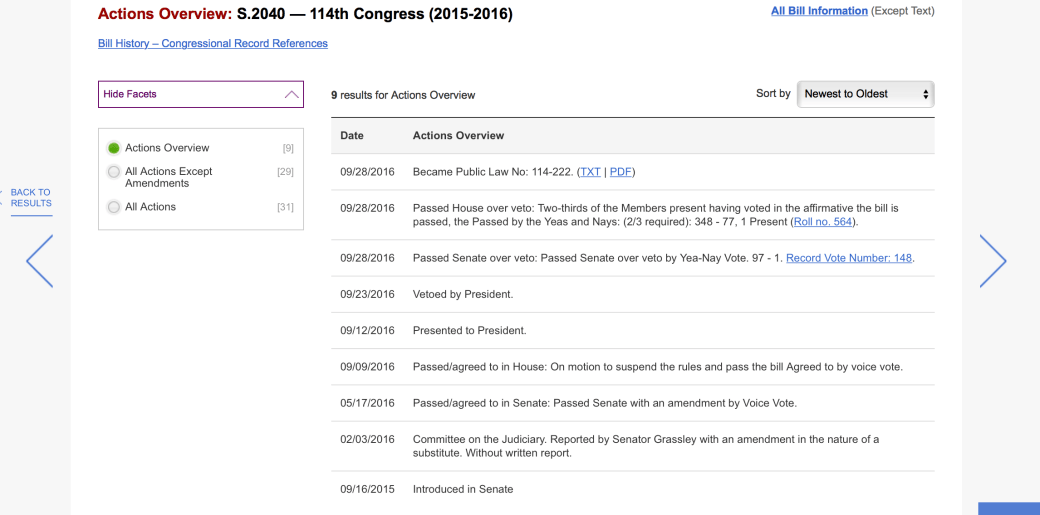Select All Actions Except Amendments option
This screenshot has width=1040, height=515.
coord(114,172)
